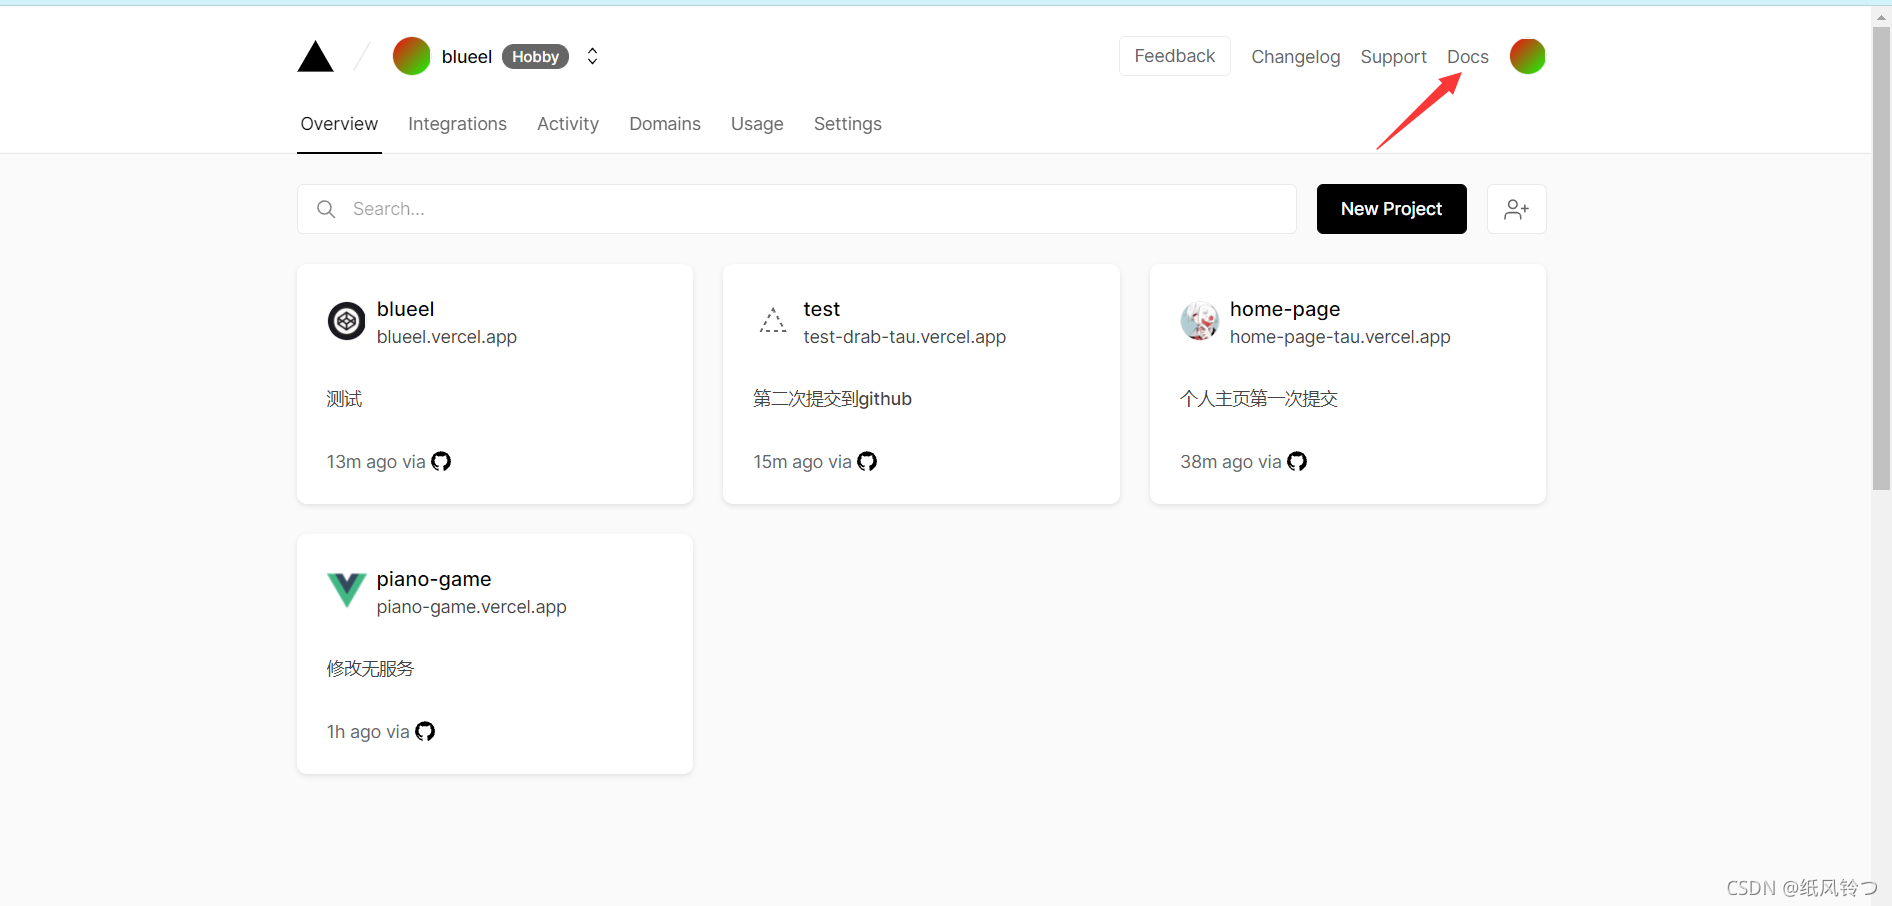Screen dimensions: 1892x906
Task: Switch to the Usage tab
Action: pos(757,124)
